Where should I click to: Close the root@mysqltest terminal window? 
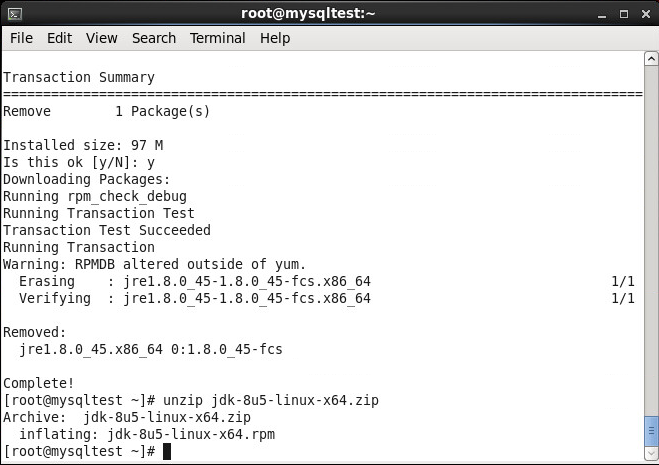pos(646,14)
